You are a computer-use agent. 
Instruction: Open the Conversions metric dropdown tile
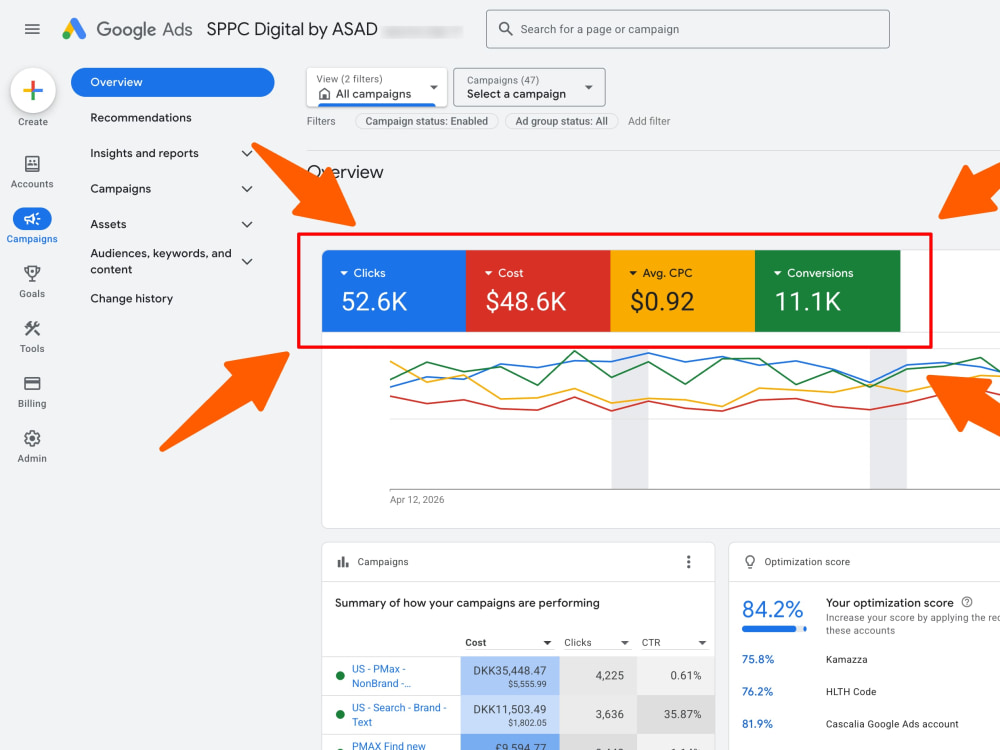[827, 291]
